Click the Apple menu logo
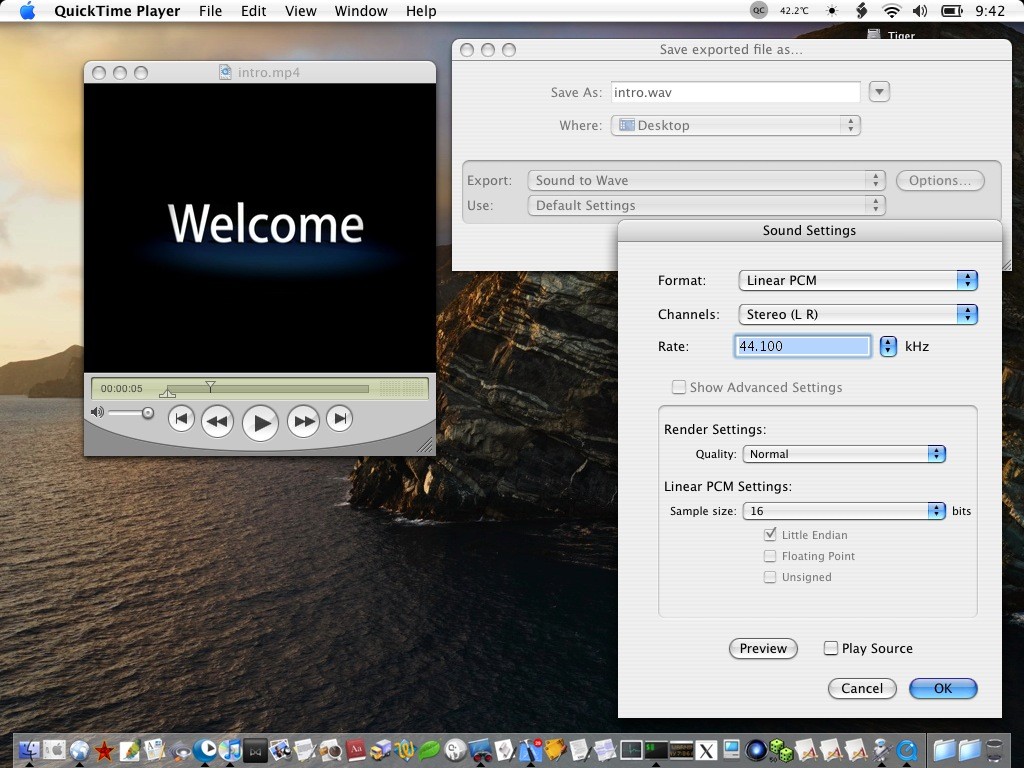1024x768 pixels. point(27,11)
